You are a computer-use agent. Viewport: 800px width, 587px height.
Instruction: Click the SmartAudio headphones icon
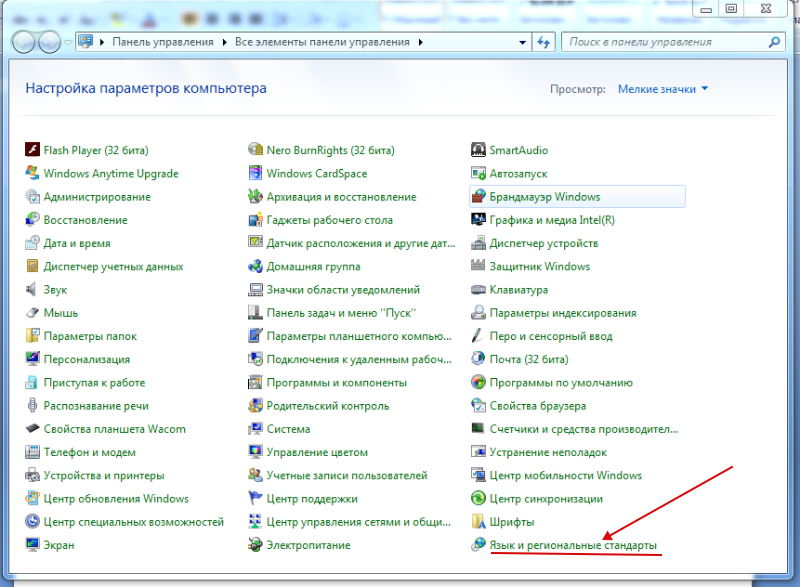click(x=478, y=149)
